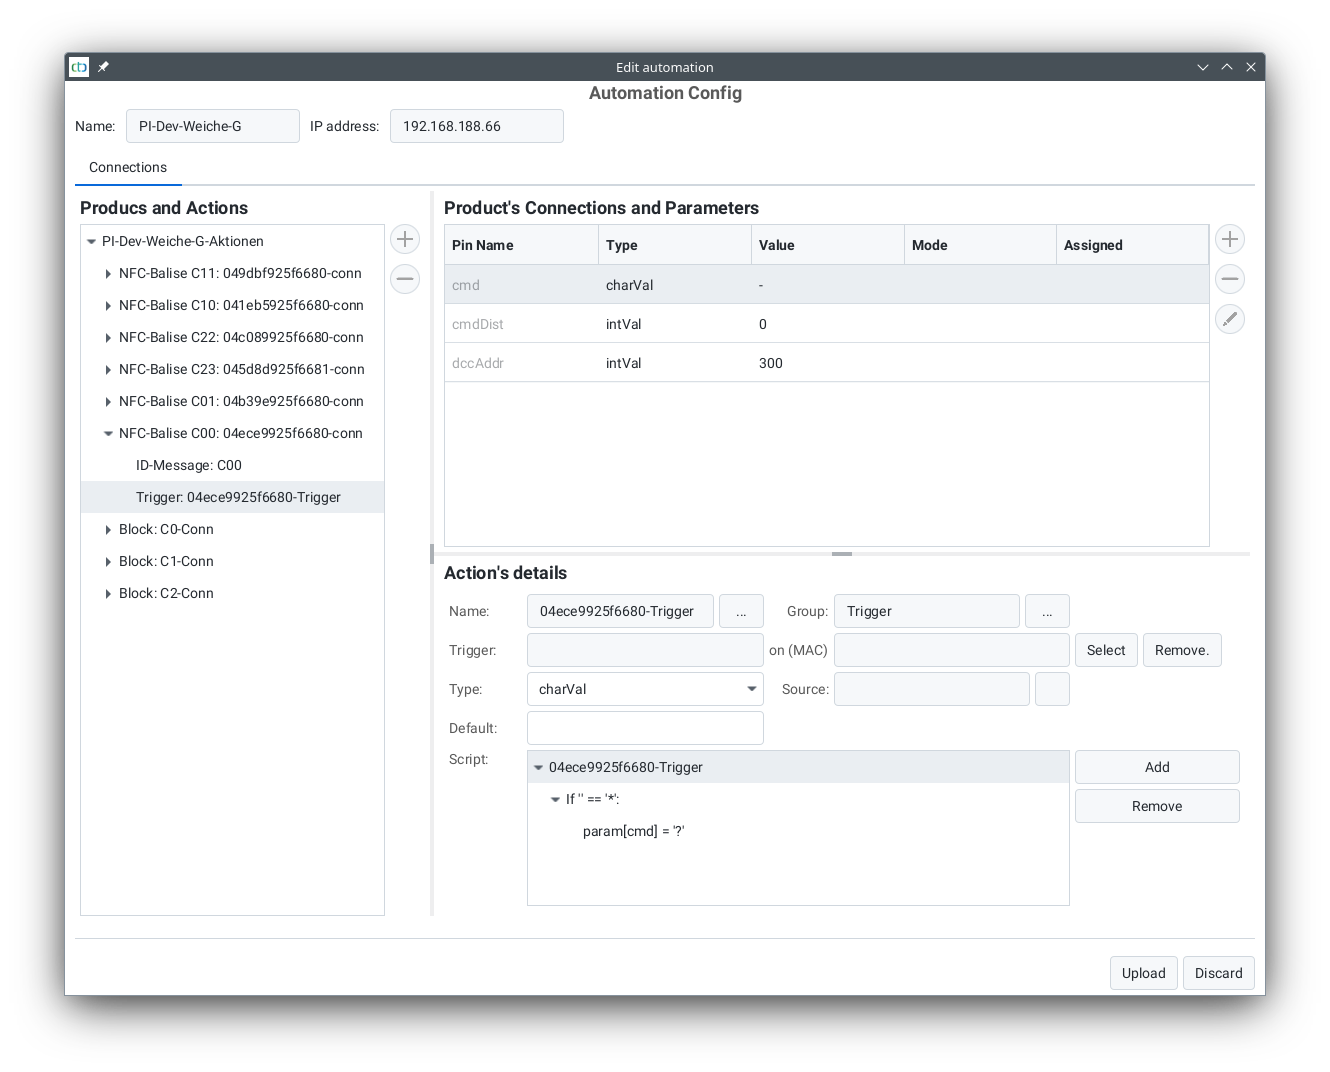Edit the selected parameter with the pencil icon
The image size is (1330, 1072).
[1230, 319]
